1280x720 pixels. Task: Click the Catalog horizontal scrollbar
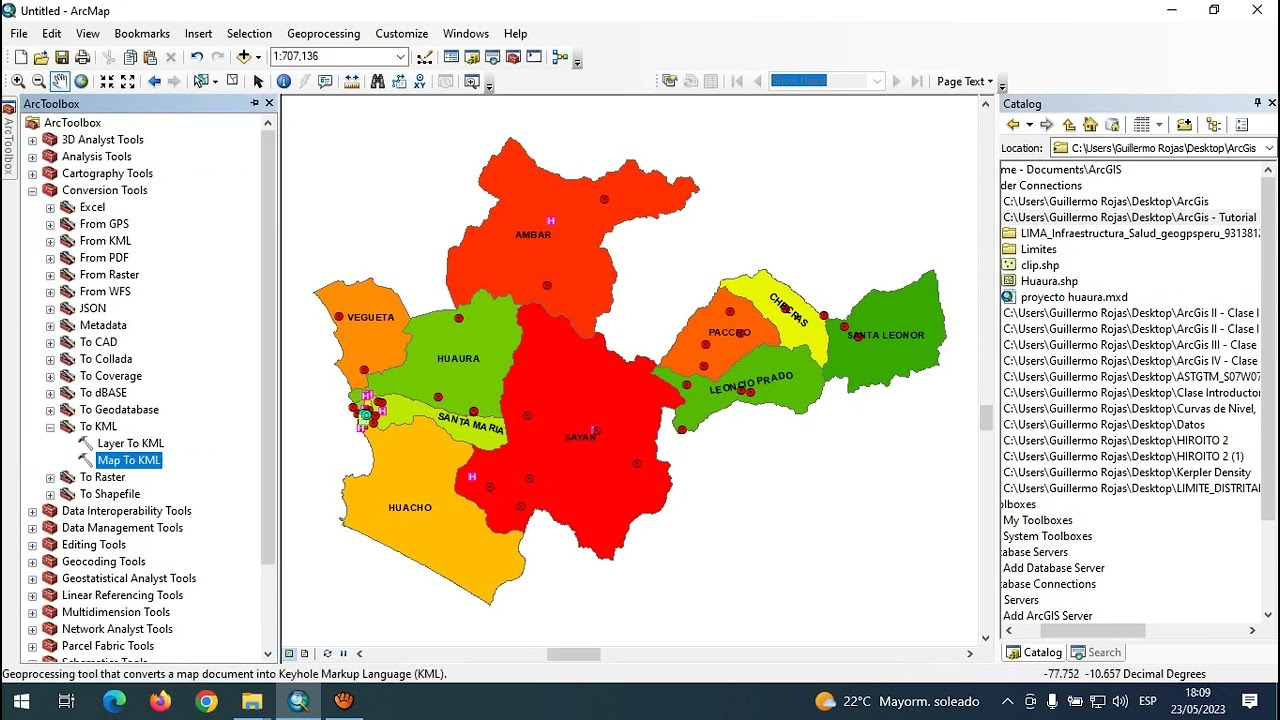(x=1092, y=631)
